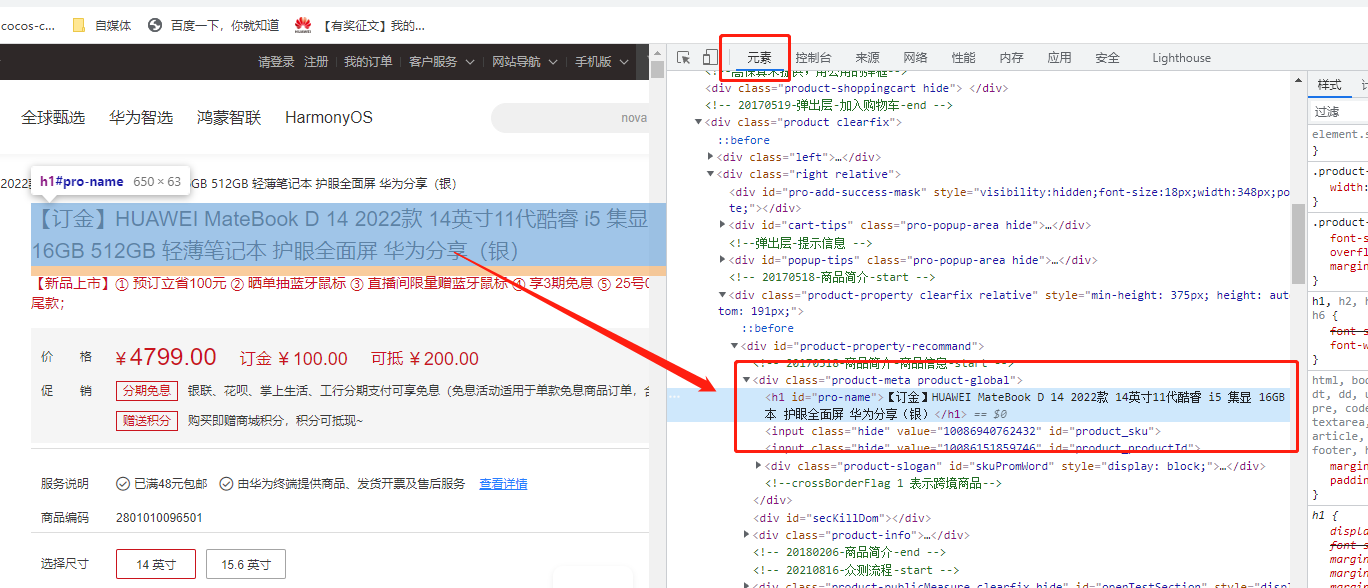Focus the 过滤 styles filter field
The image size is (1368, 588).
pos(1338,112)
